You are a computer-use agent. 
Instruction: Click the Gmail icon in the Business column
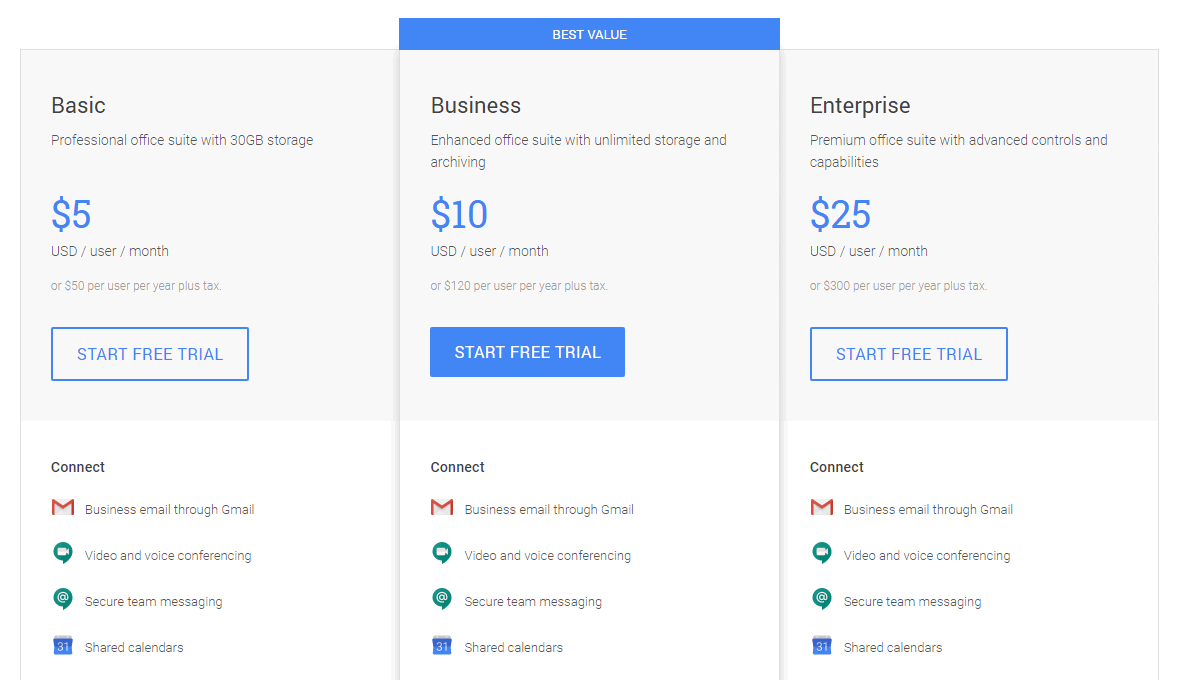(x=441, y=508)
